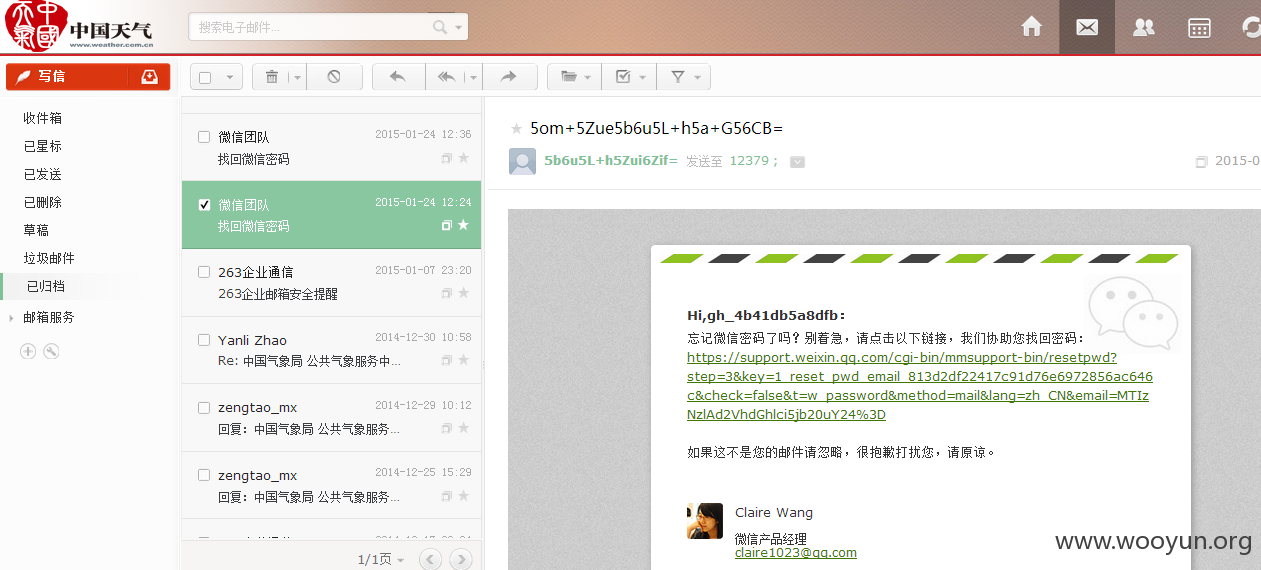The width and height of the screenshot is (1261, 570).
Task: Star the Yanli Zhao email
Action: tap(463, 360)
